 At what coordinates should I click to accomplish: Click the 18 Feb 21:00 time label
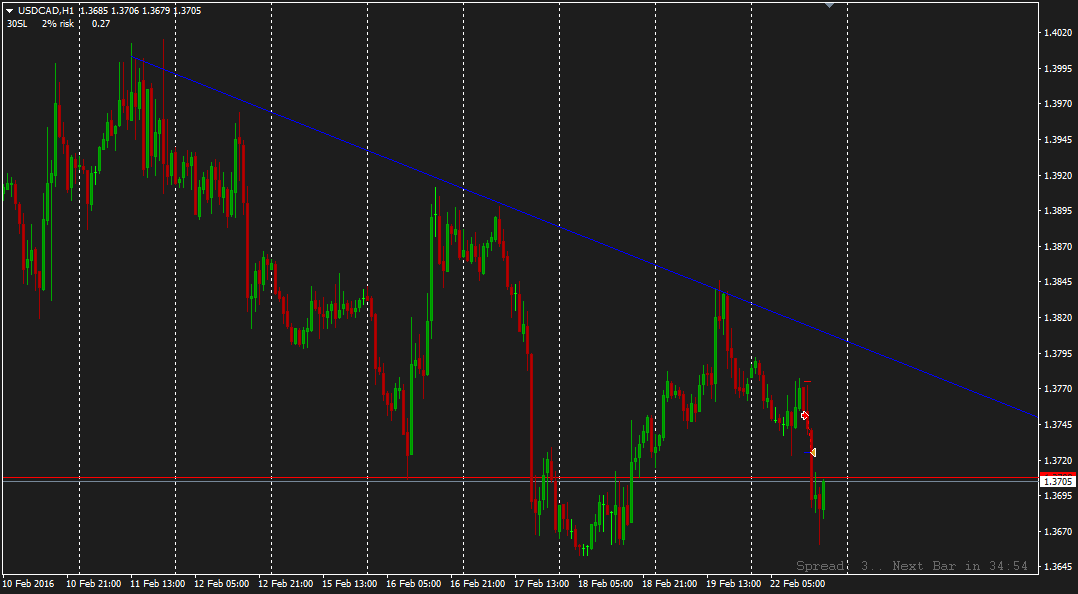(670, 584)
